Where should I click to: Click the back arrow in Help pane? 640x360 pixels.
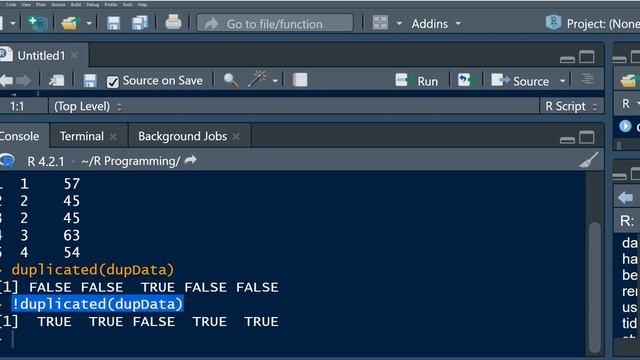[626, 198]
